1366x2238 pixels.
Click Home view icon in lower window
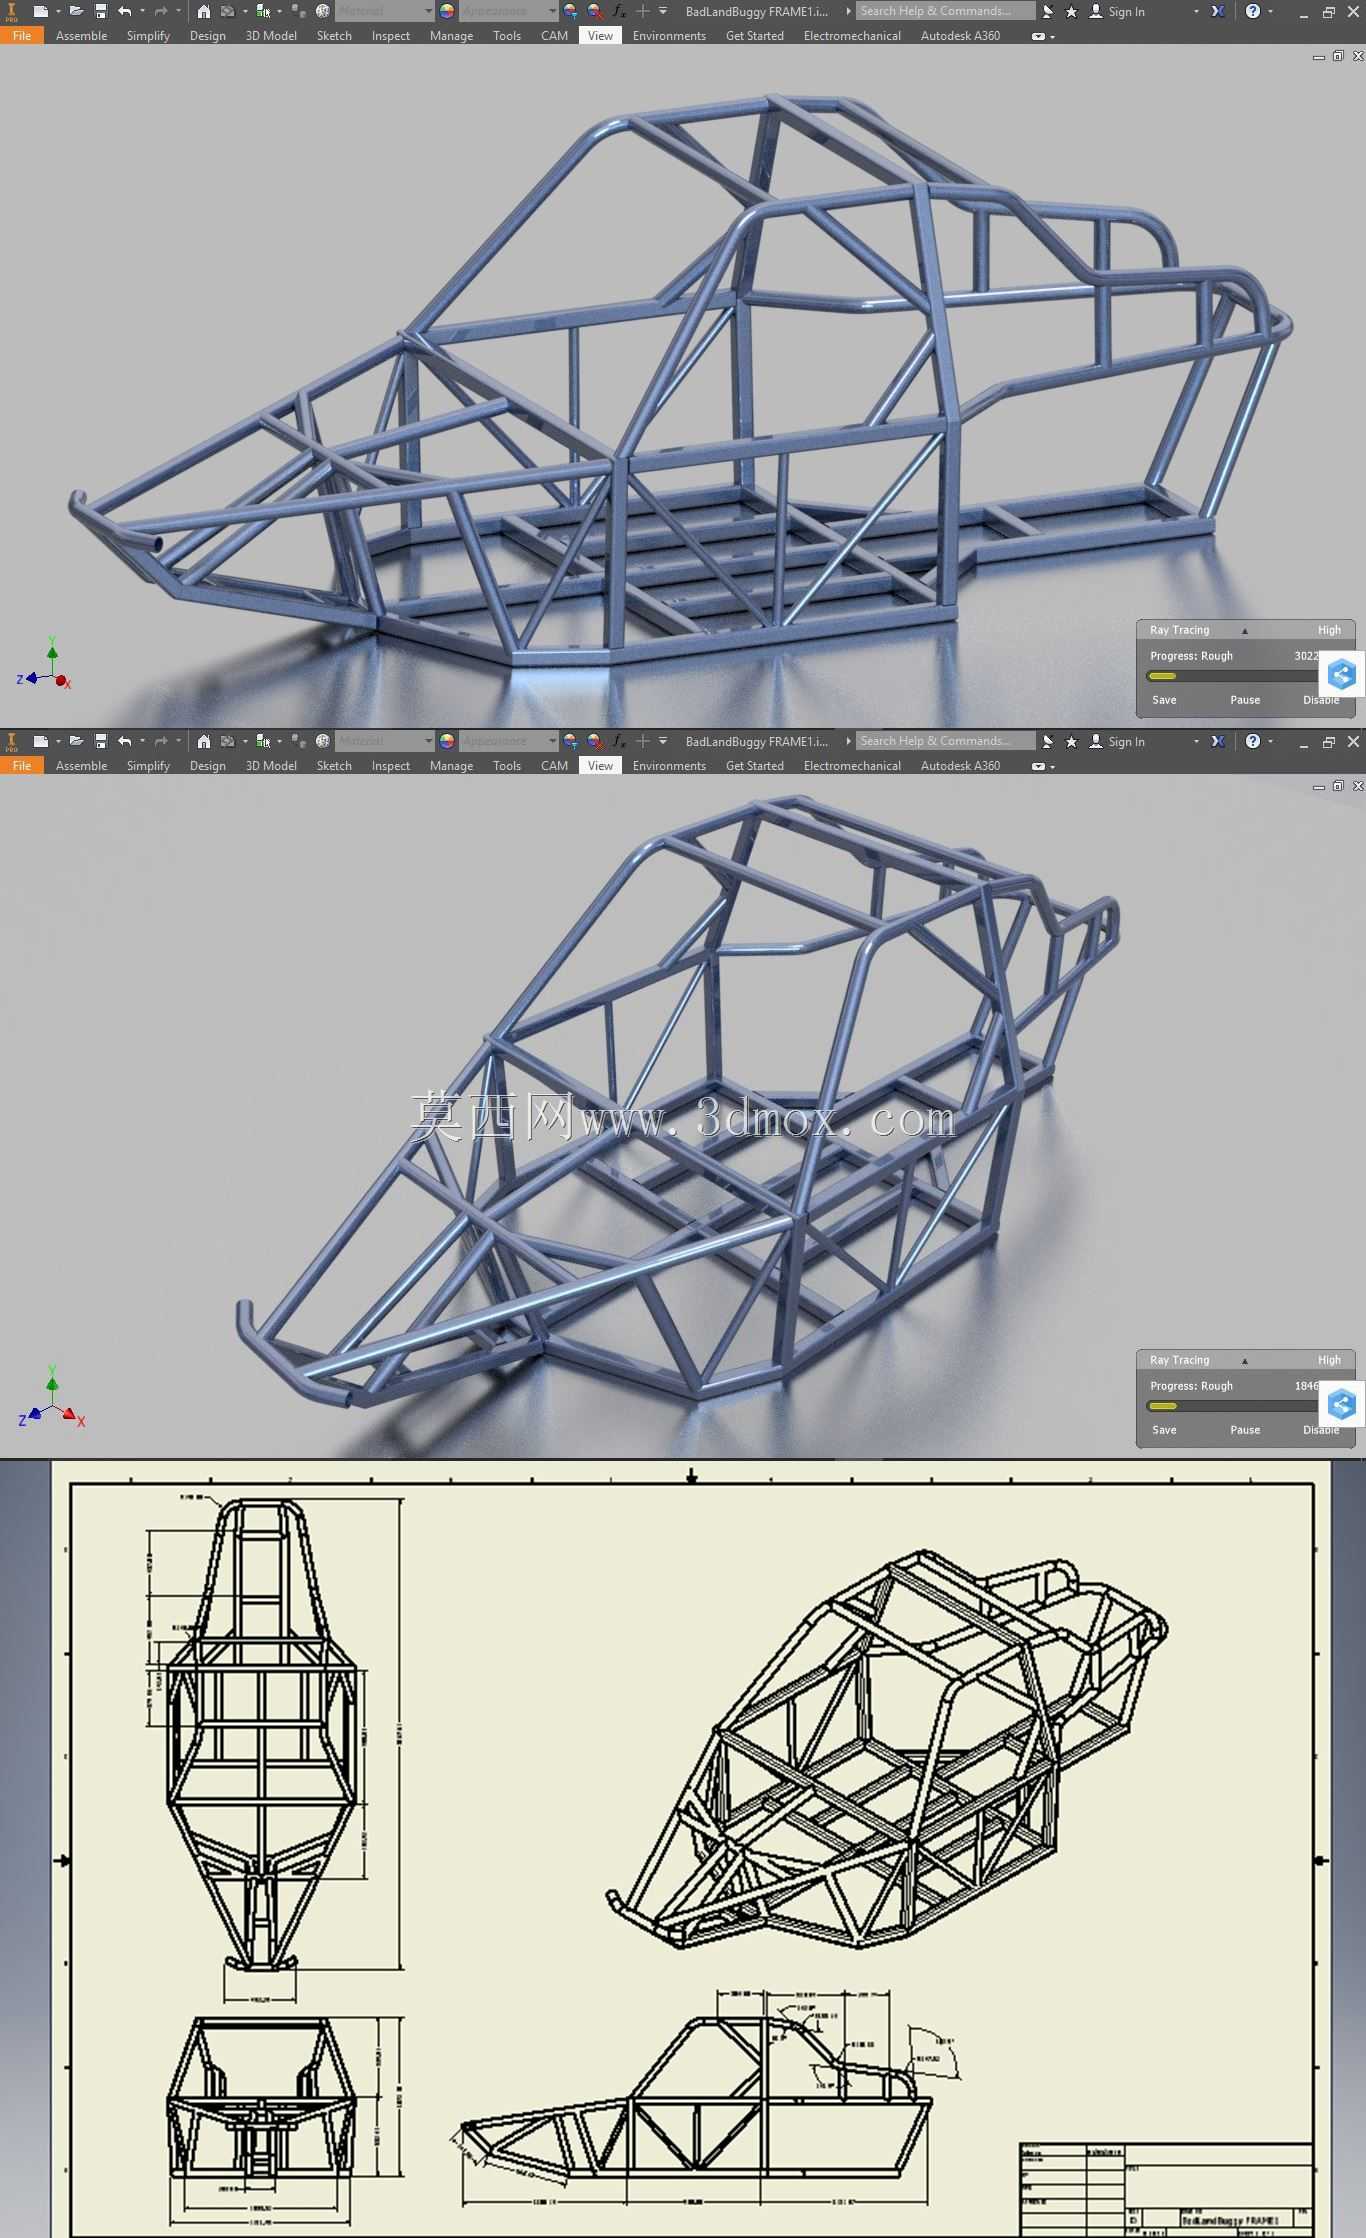click(203, 741)
